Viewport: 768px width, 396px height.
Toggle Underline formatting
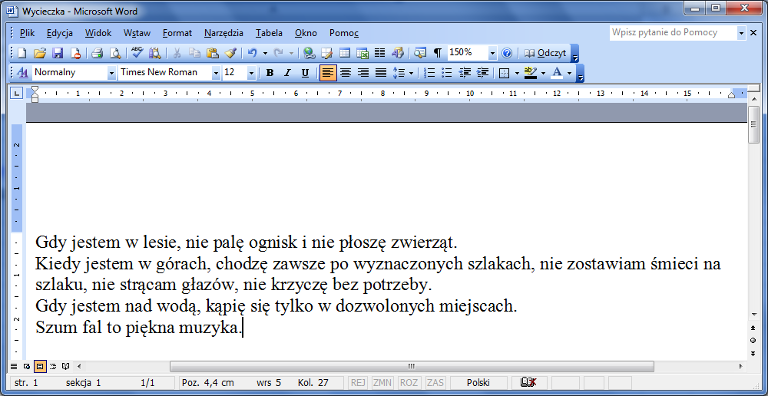(305, 73)
